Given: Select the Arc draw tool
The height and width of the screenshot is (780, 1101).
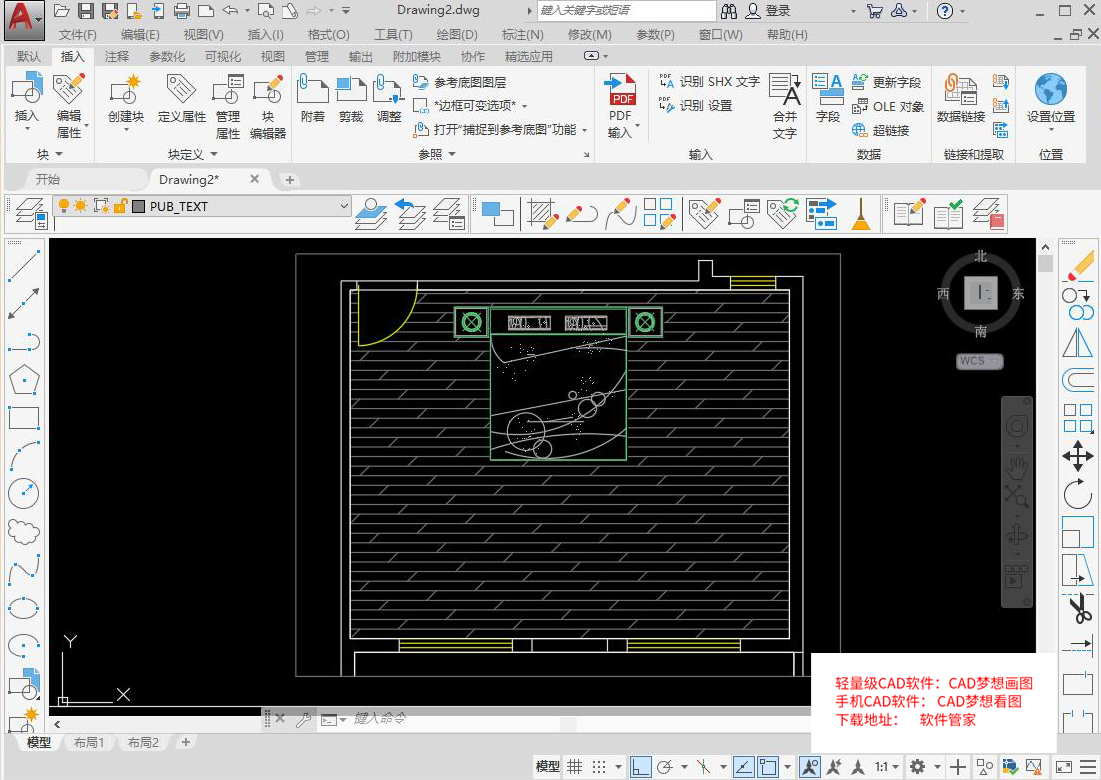Looking at the screenshot, I should [24, 456].
